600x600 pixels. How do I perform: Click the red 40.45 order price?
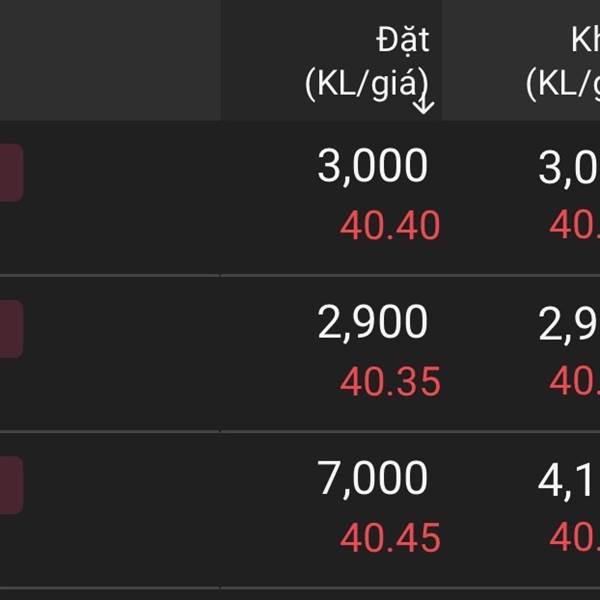pos(390,538)
